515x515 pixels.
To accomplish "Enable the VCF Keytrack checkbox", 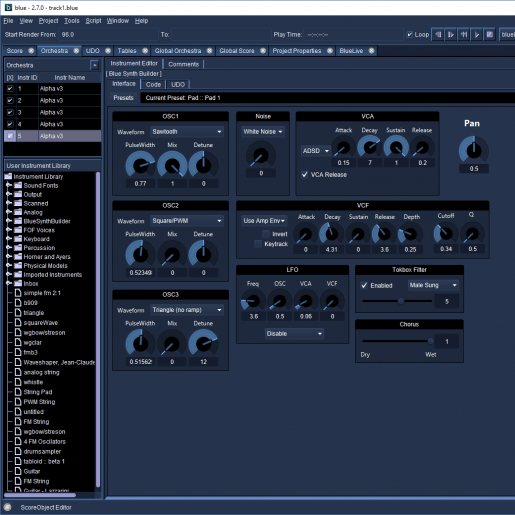I will [258, 244].
